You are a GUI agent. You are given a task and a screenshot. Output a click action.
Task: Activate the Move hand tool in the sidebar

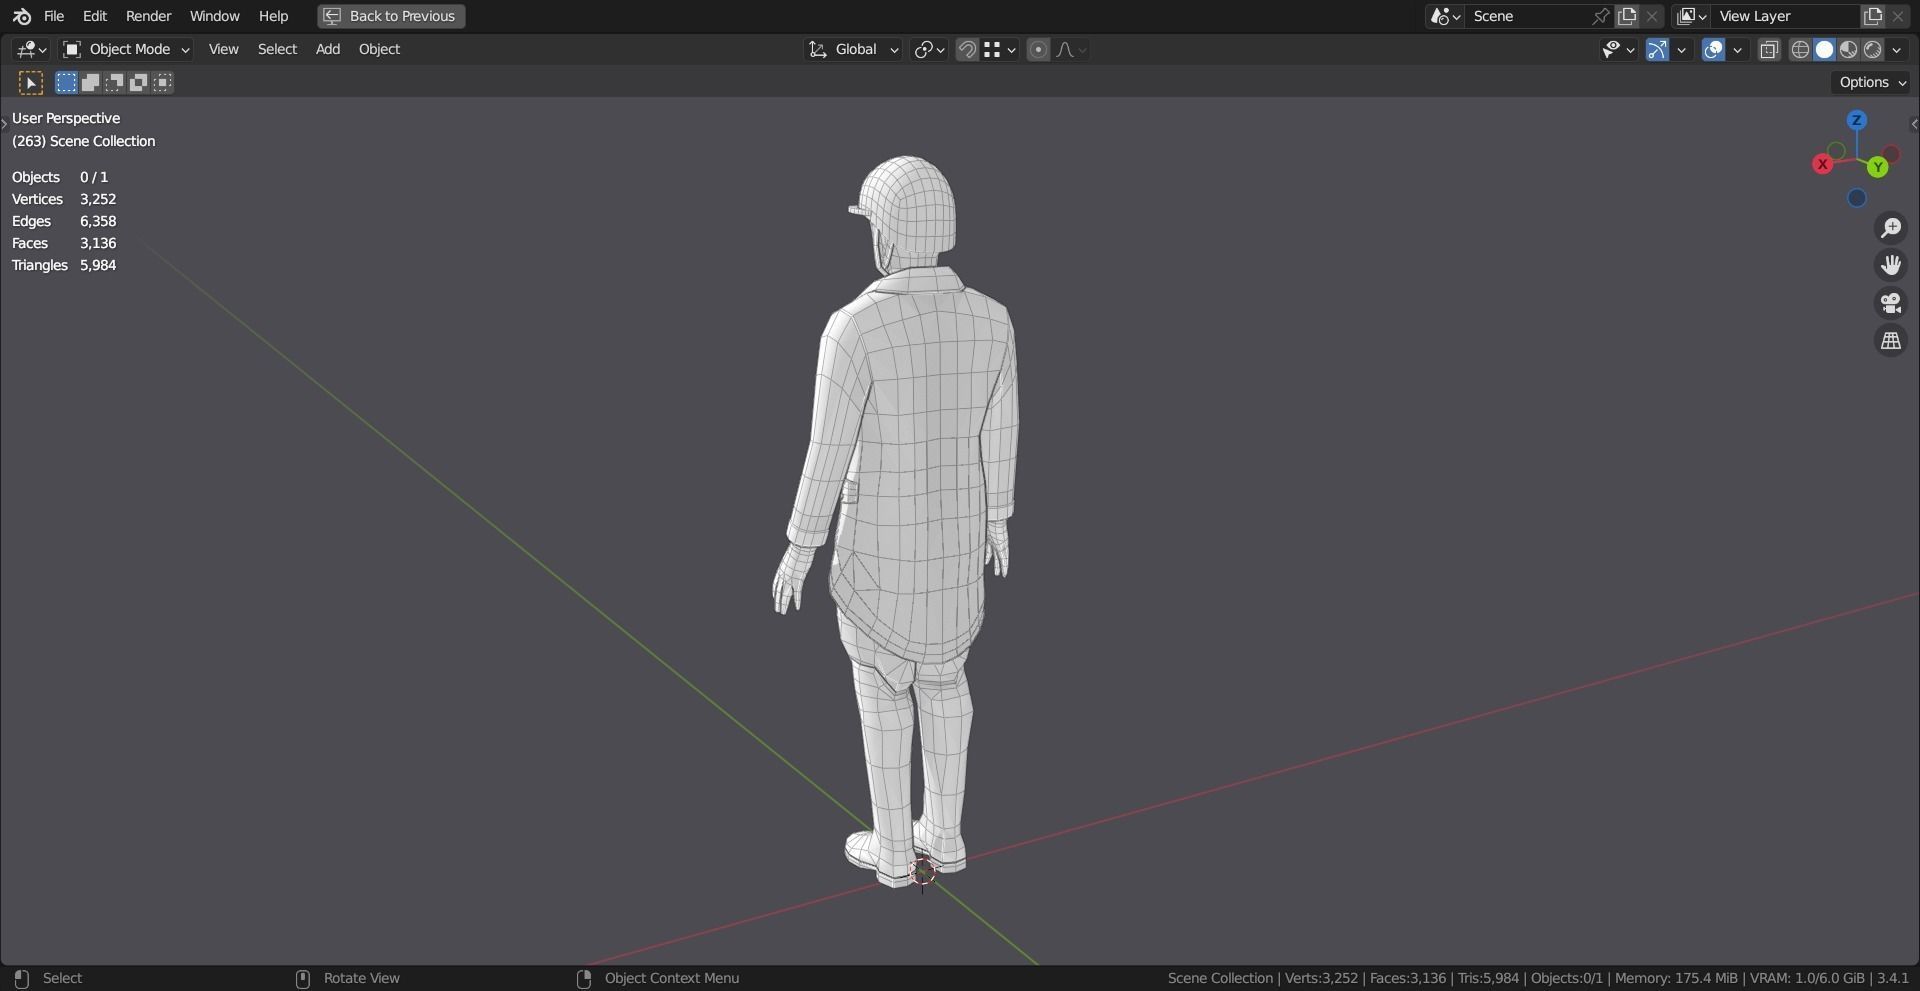[x=1891, y=264]
